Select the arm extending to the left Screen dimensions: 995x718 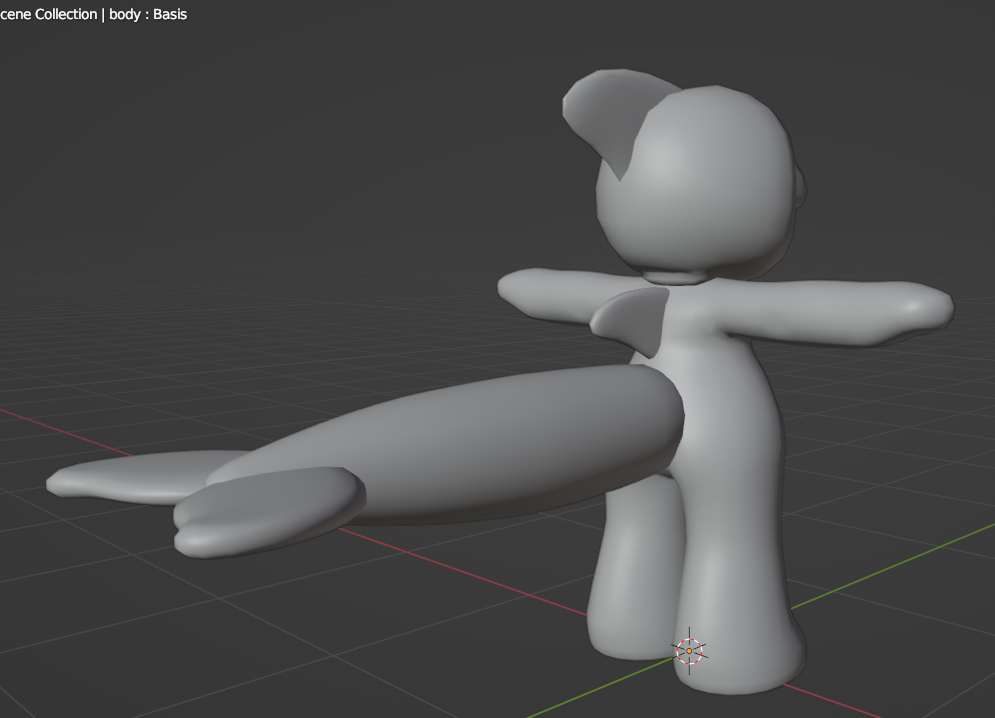(x=545, y=290)
